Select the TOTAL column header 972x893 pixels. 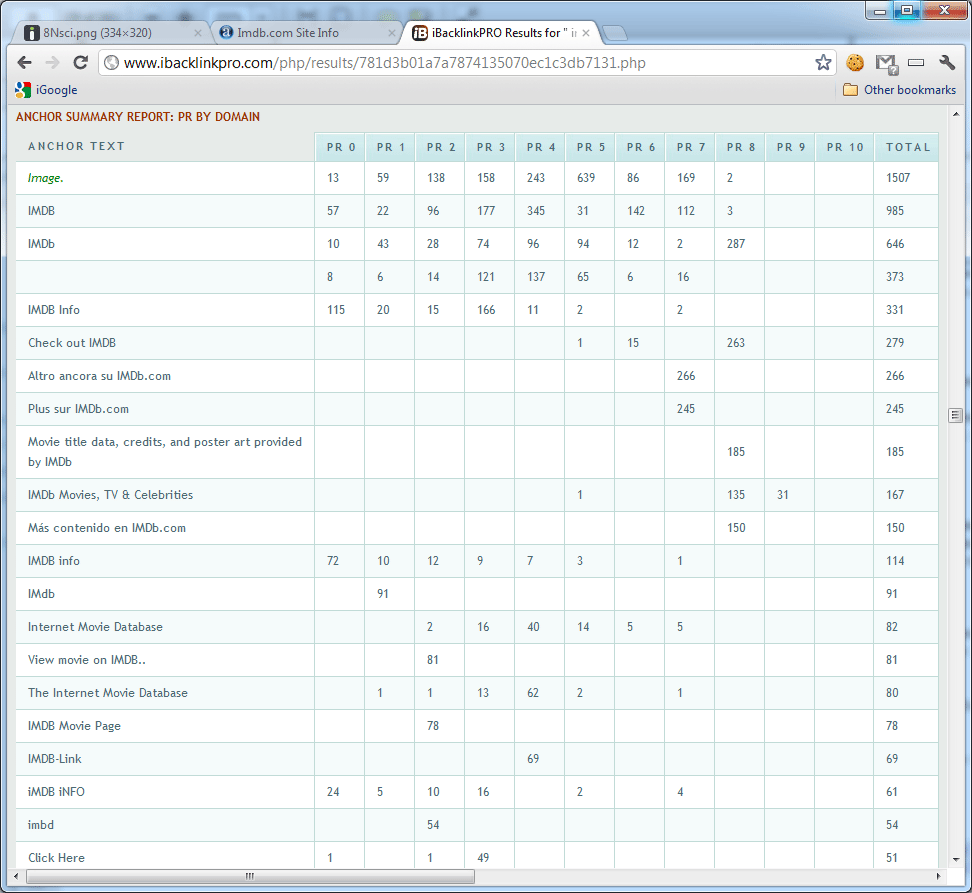click(907, 147)
